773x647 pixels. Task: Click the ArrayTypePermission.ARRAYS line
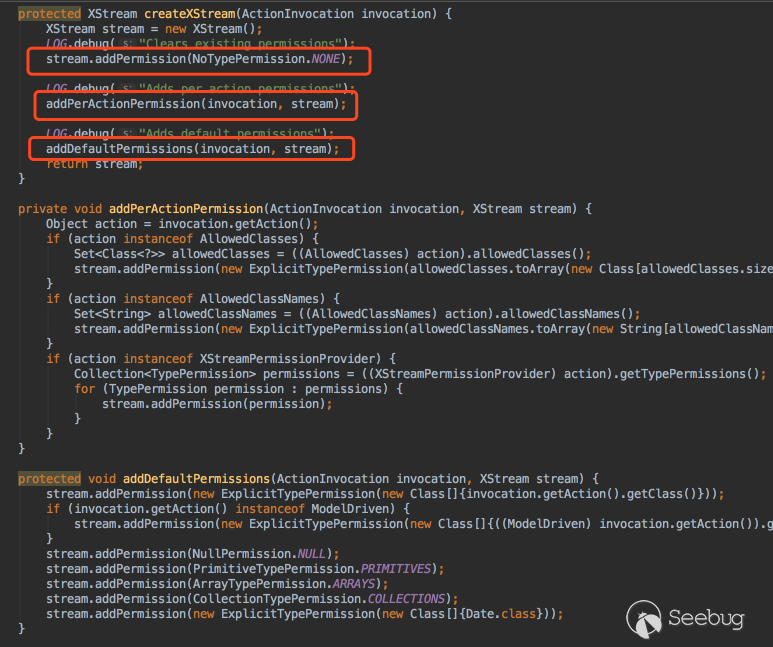click(x=217, y=584)
